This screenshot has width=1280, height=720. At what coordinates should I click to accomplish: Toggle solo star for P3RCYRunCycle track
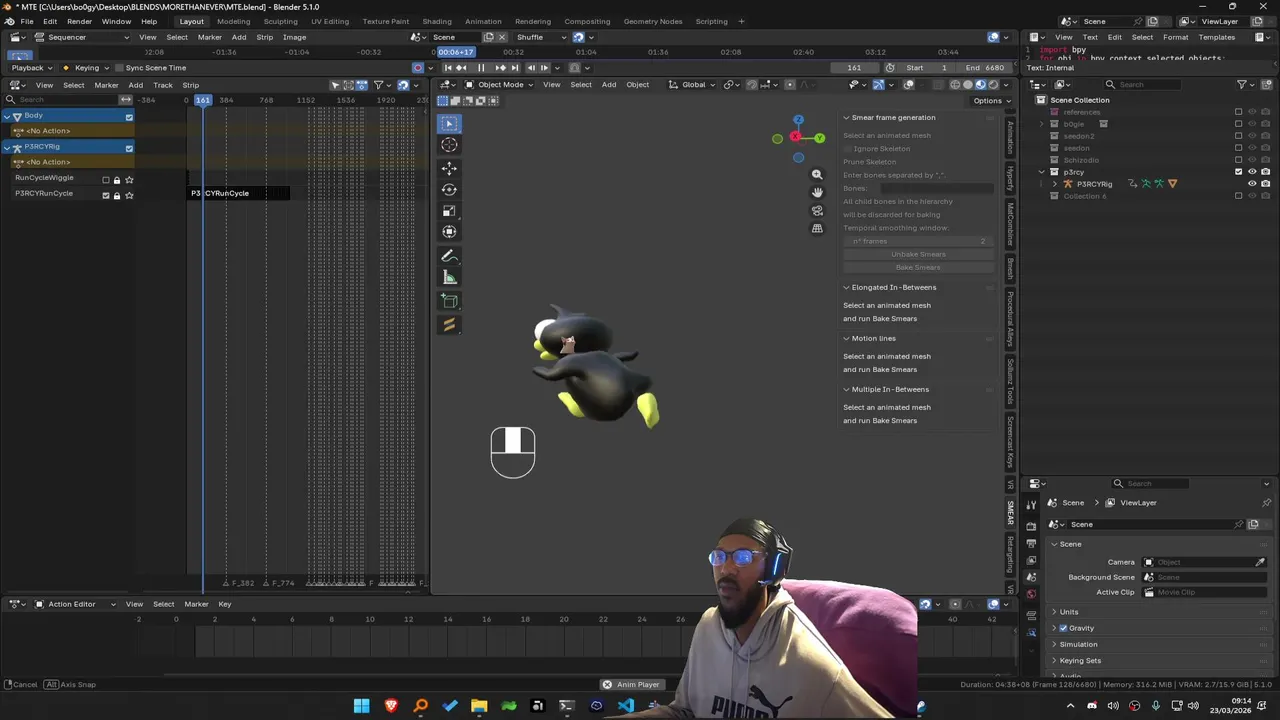tap(129, 195)
